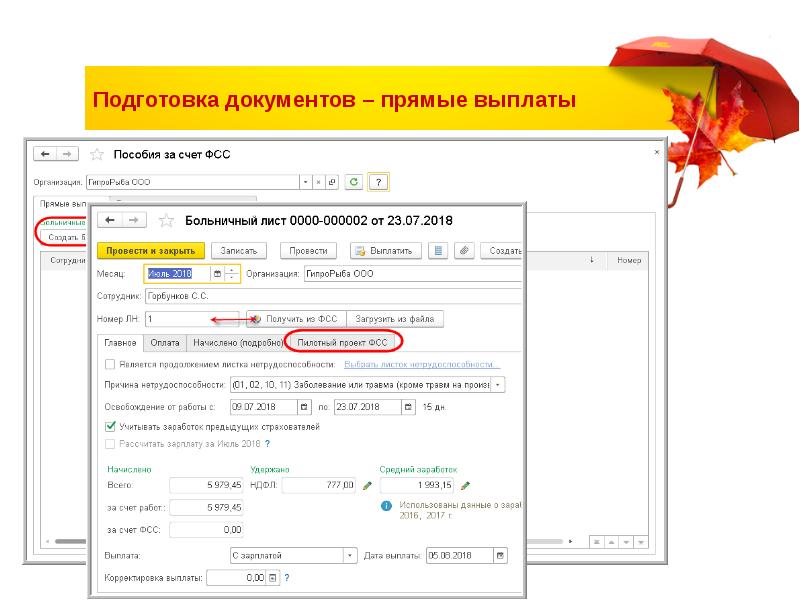
Task: Check 'Рассчитать зарплату за Июль 2018' box
Action: [110, 442]
